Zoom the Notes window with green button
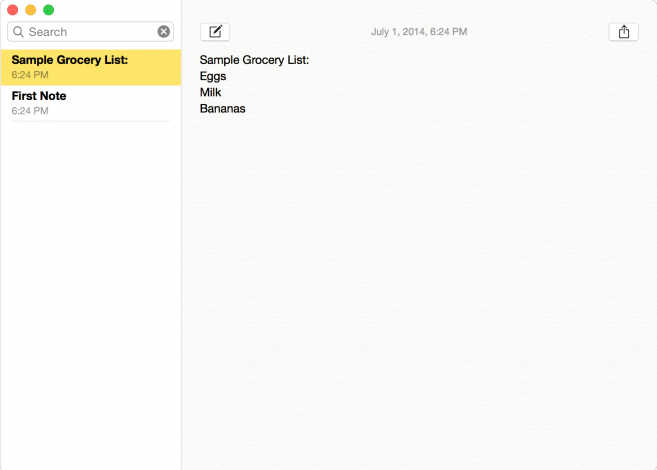The image size is (657, 470). coord(49,10)
